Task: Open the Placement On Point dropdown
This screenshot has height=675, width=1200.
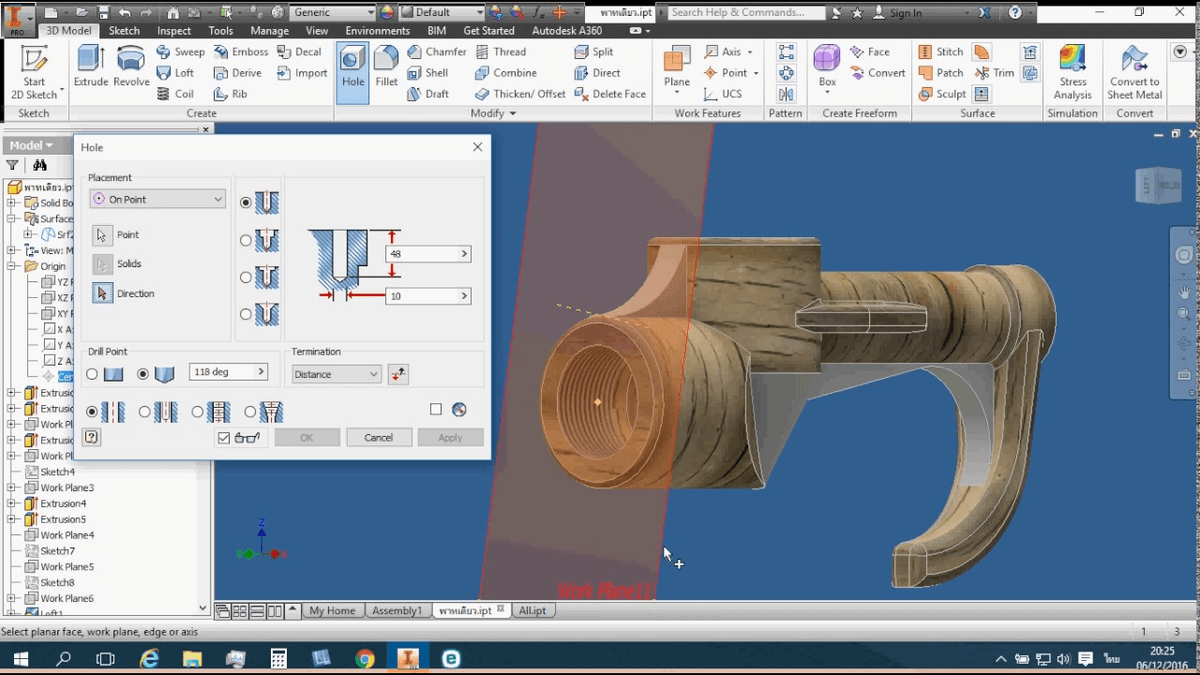Action: click(158, 199)
